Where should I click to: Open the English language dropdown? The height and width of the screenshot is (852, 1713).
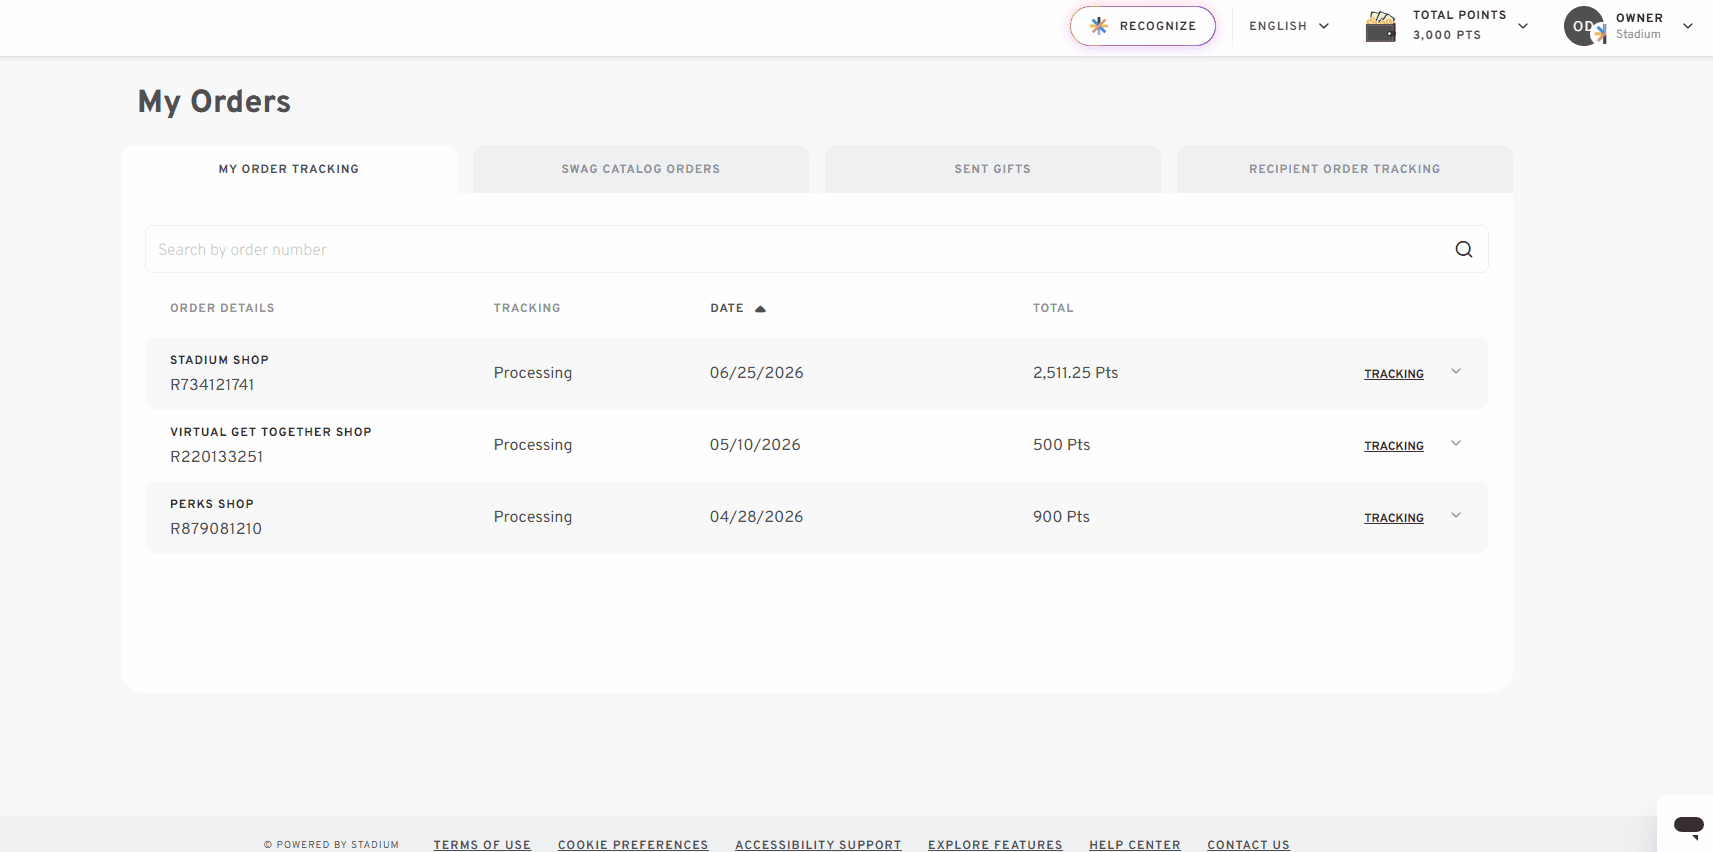click(1289, 26)
